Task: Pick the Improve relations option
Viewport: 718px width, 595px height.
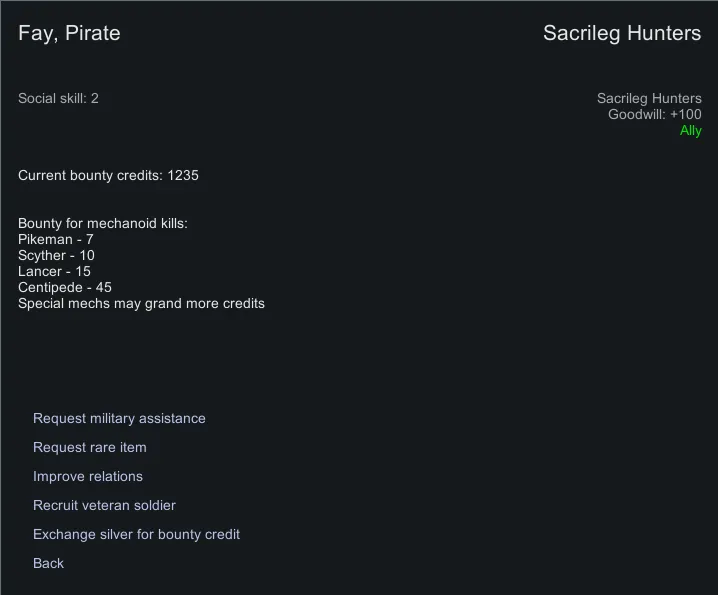Action: (88, 476)
